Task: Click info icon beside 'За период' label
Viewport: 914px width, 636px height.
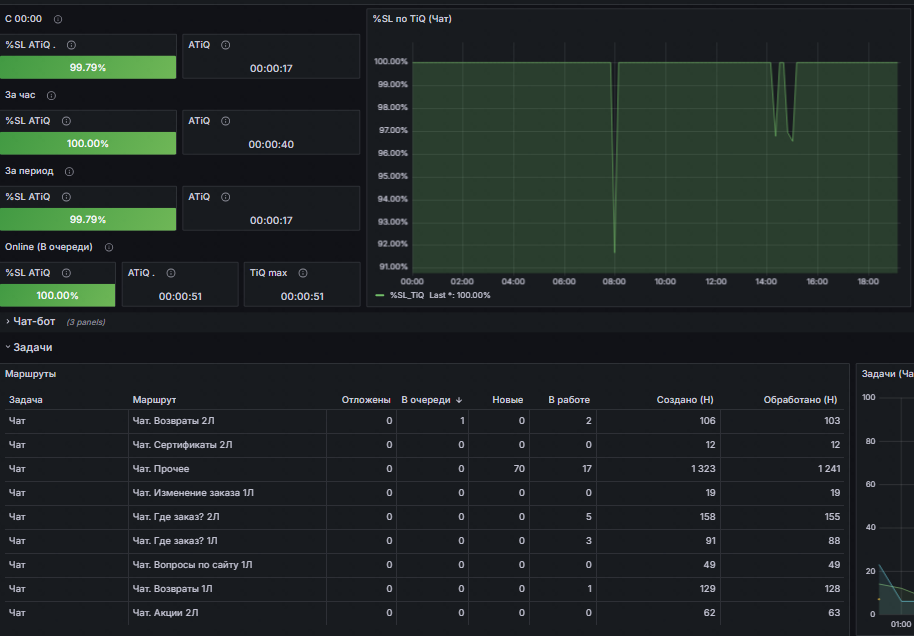Action: 69,171
